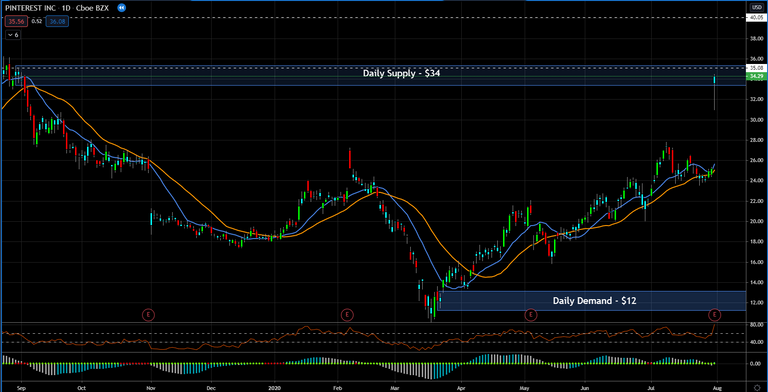Click the earnings marker near May
This screenshot has height=392, width=768.
point(530,314)
